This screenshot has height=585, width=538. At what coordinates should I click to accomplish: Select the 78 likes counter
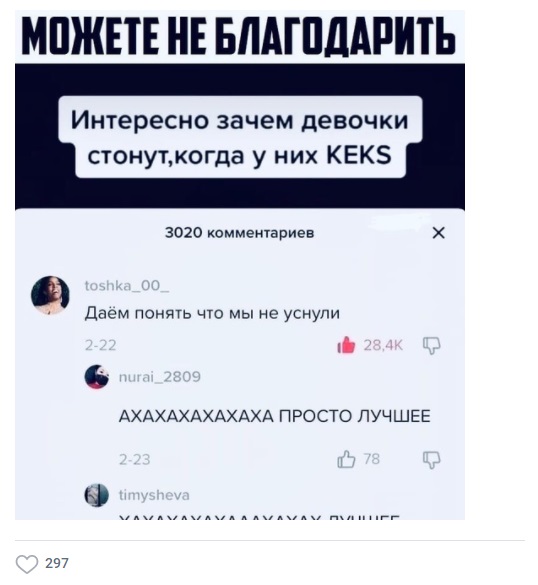coord(372,459)
